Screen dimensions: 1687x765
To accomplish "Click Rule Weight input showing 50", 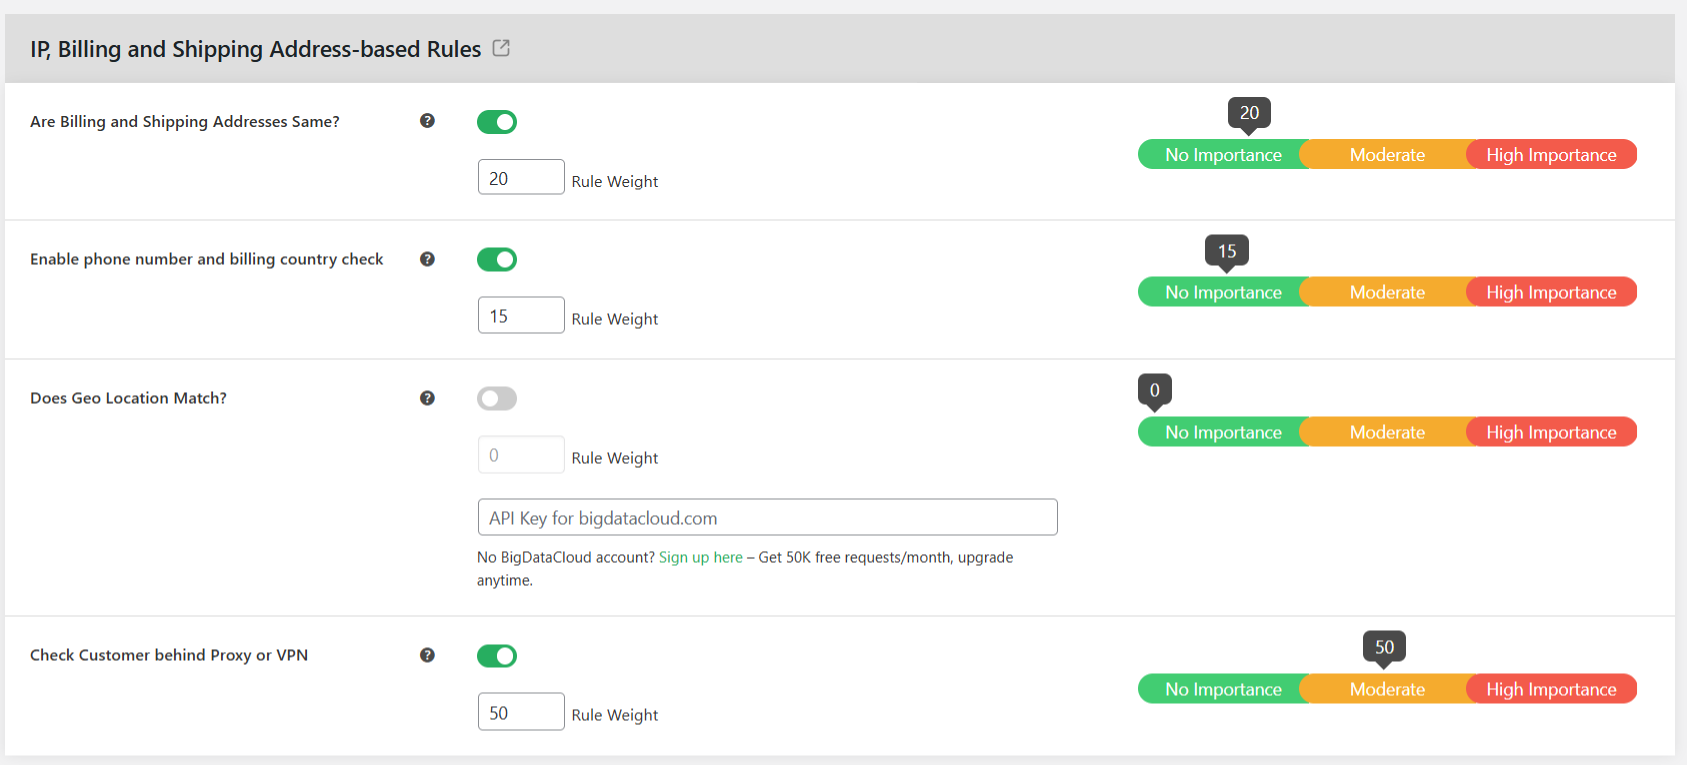I will 521,711.
